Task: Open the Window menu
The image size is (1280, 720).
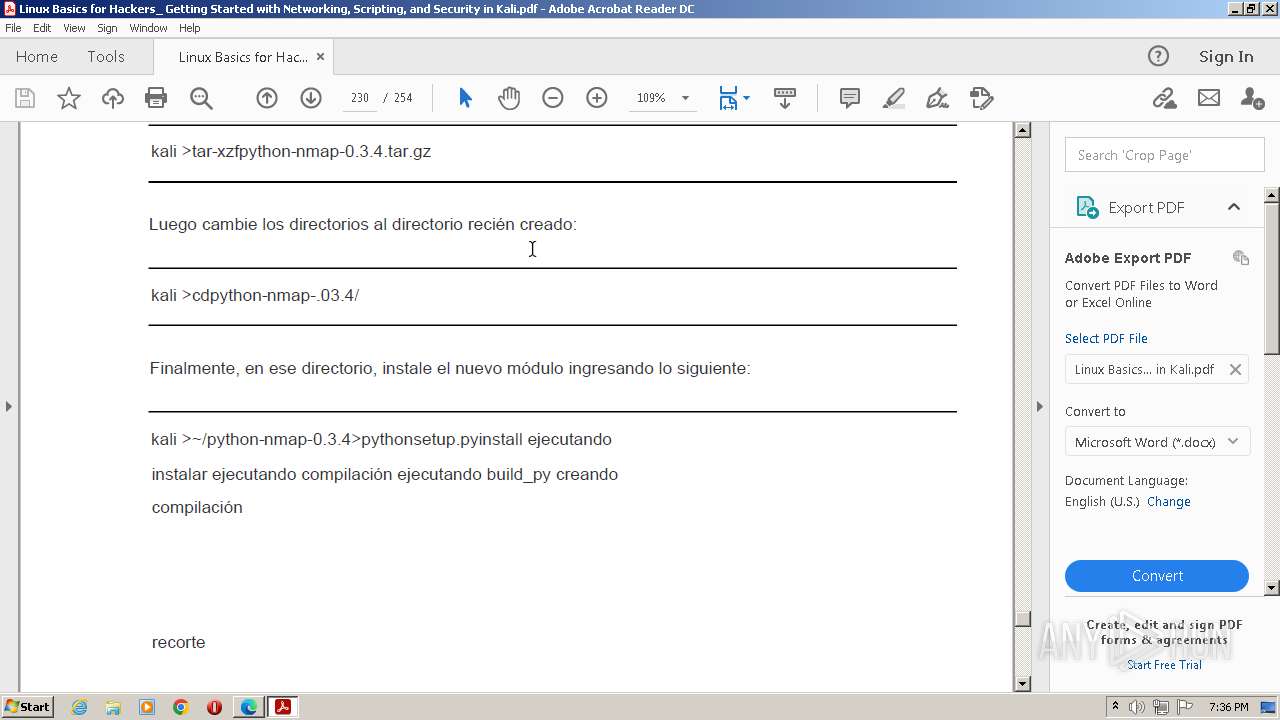Action: click(x=148, y=28)
